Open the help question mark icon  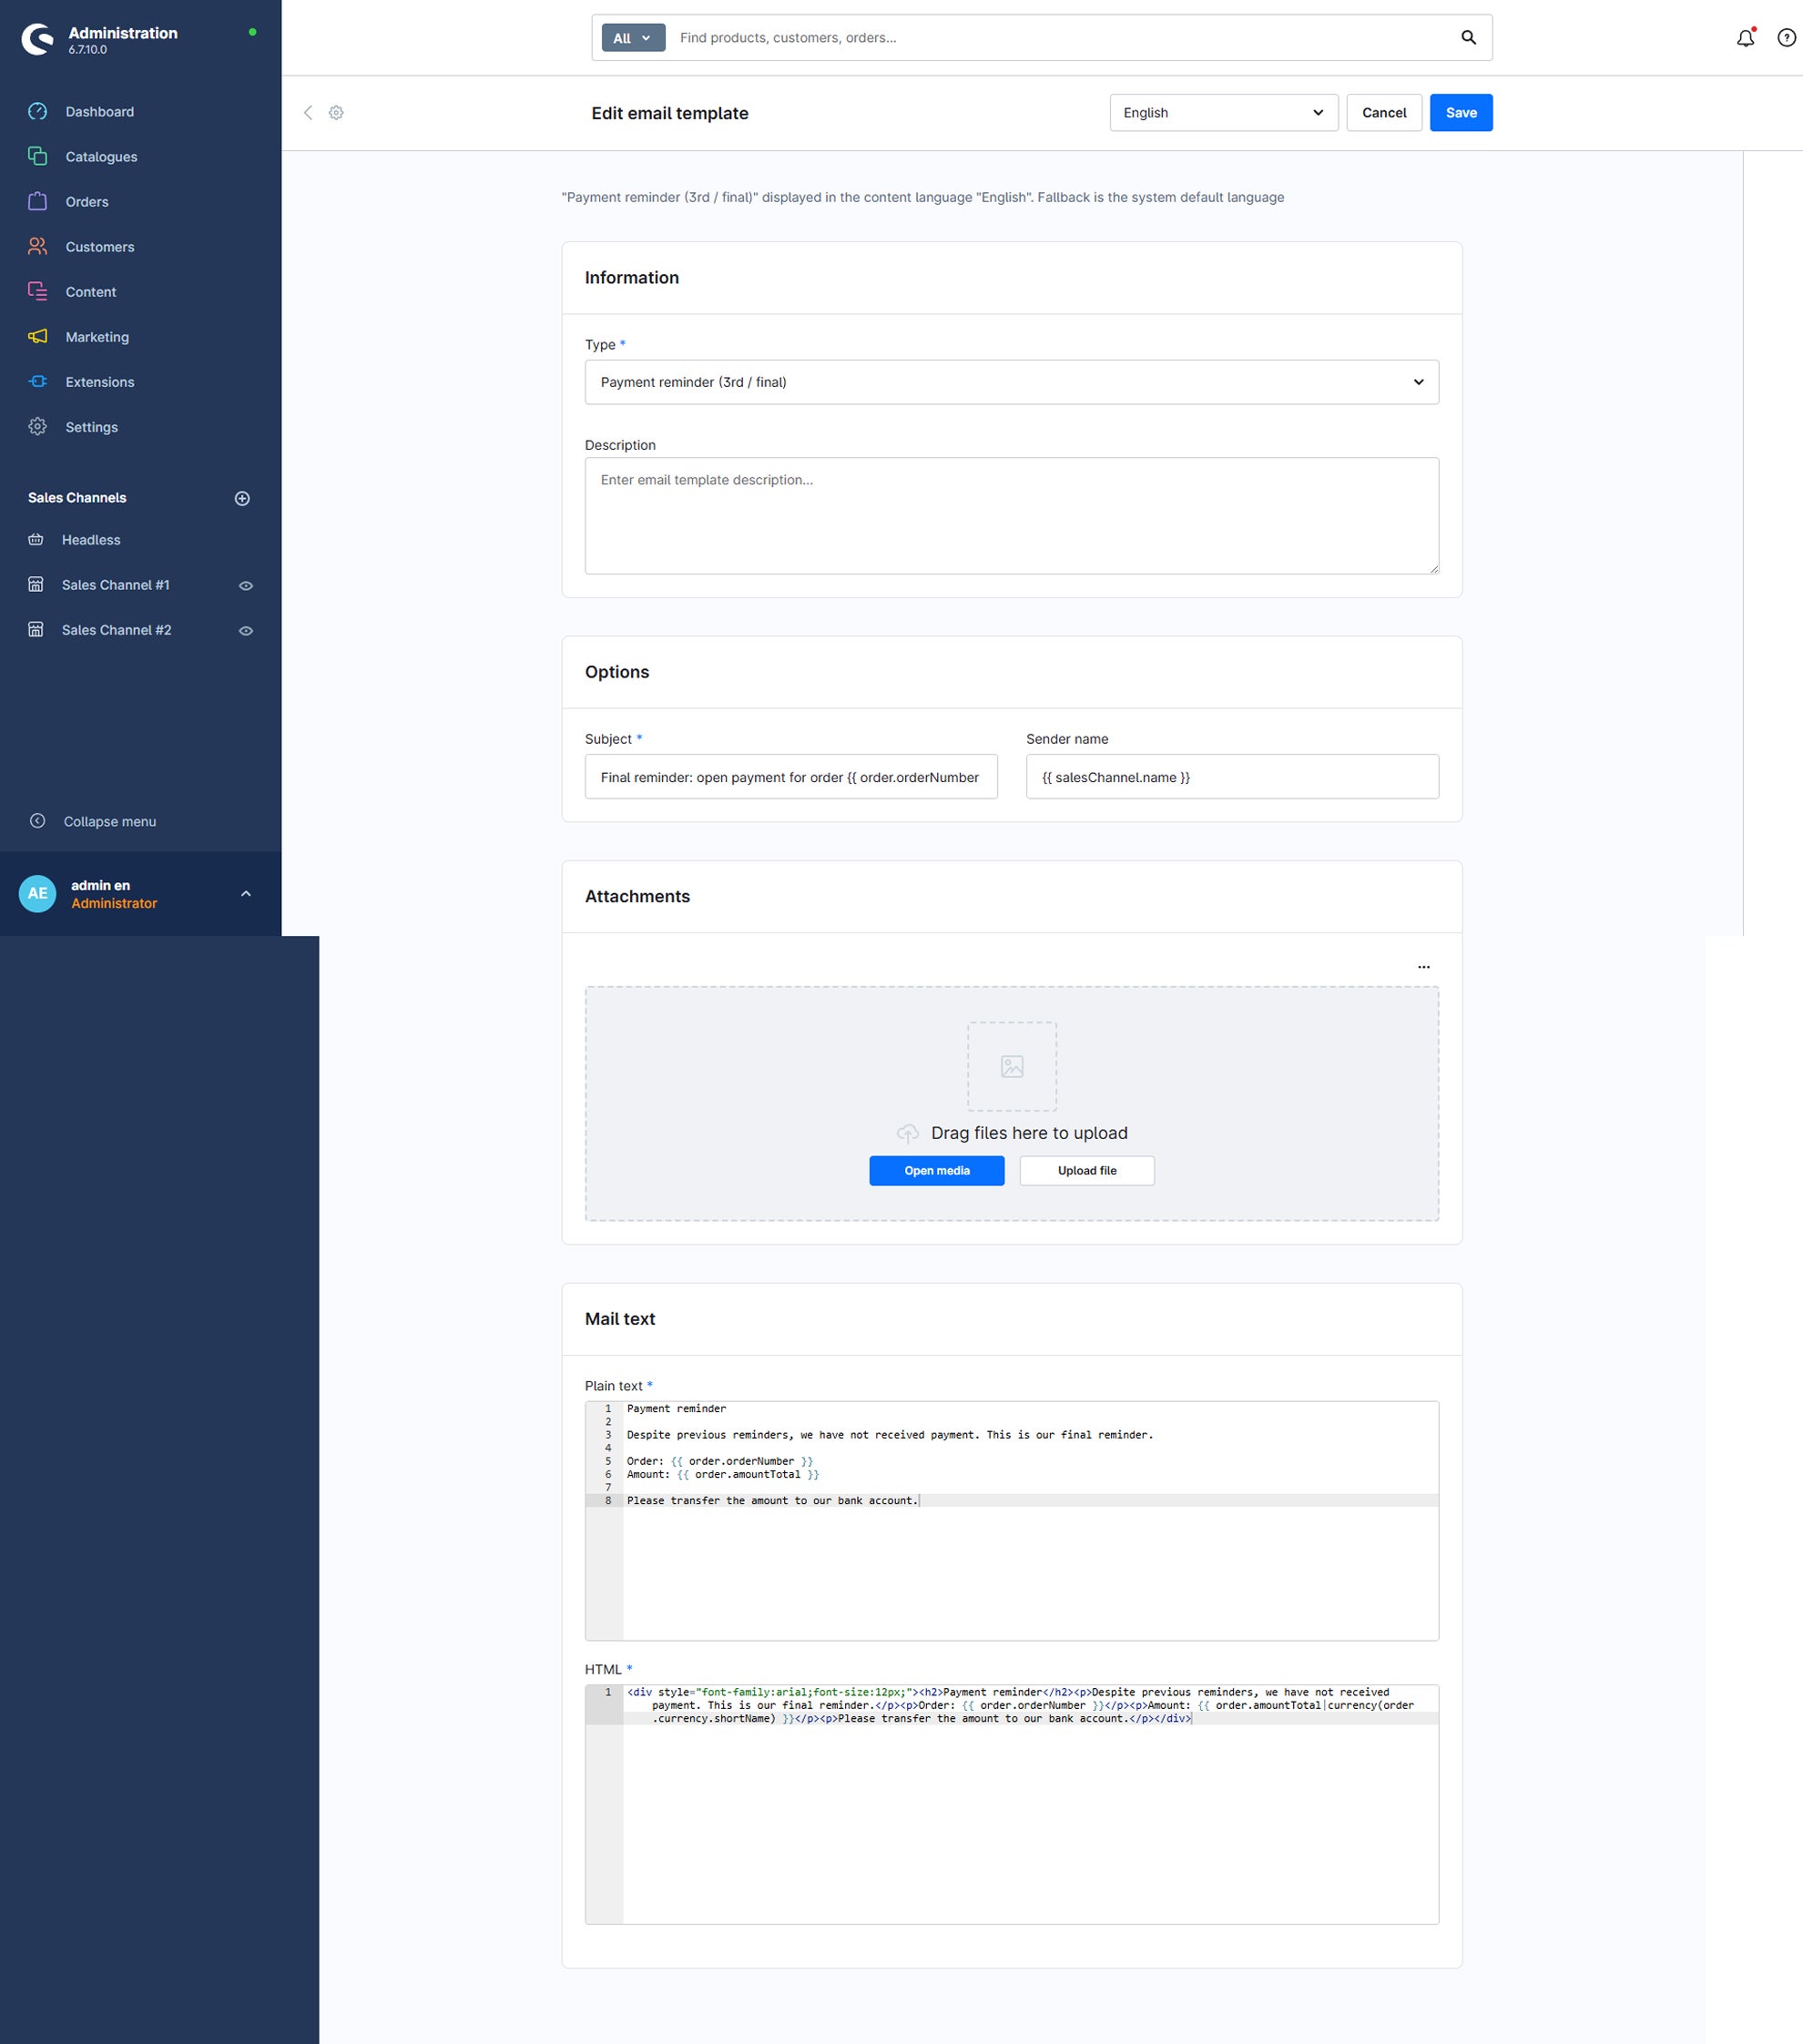1786,38
